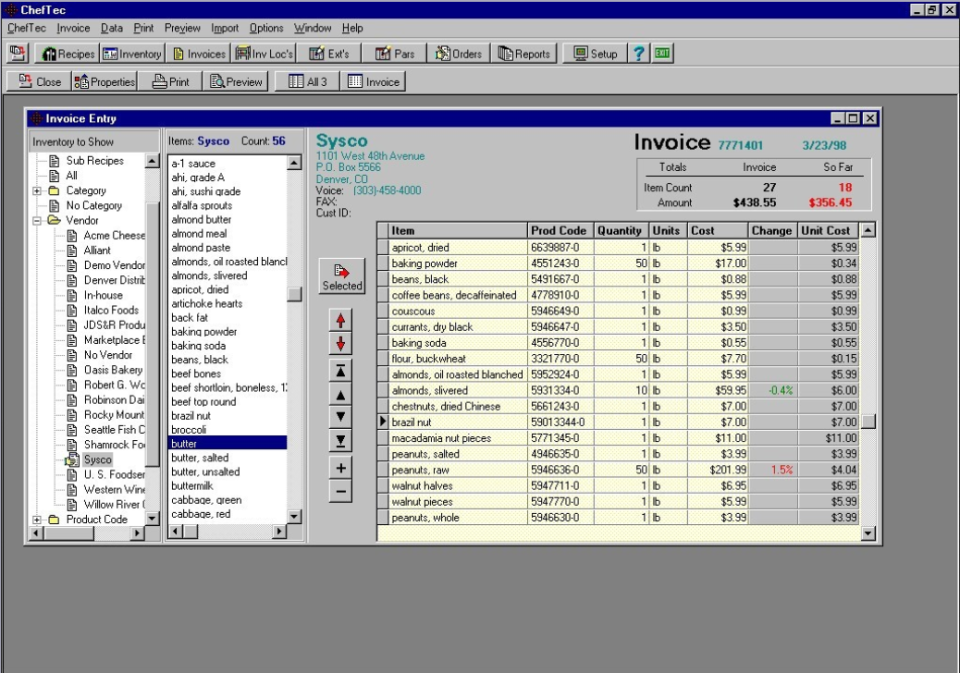Collapse the Vendor tree node
Image resolution: width=960 pixels, height=673 pixels.
tap(37, 220)
